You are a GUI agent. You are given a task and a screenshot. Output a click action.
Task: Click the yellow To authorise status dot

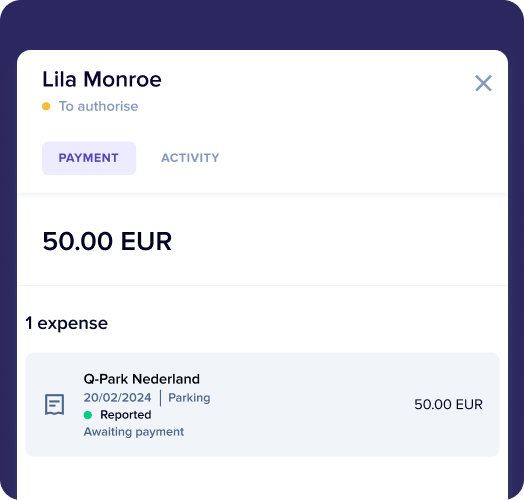coord(46,106)
